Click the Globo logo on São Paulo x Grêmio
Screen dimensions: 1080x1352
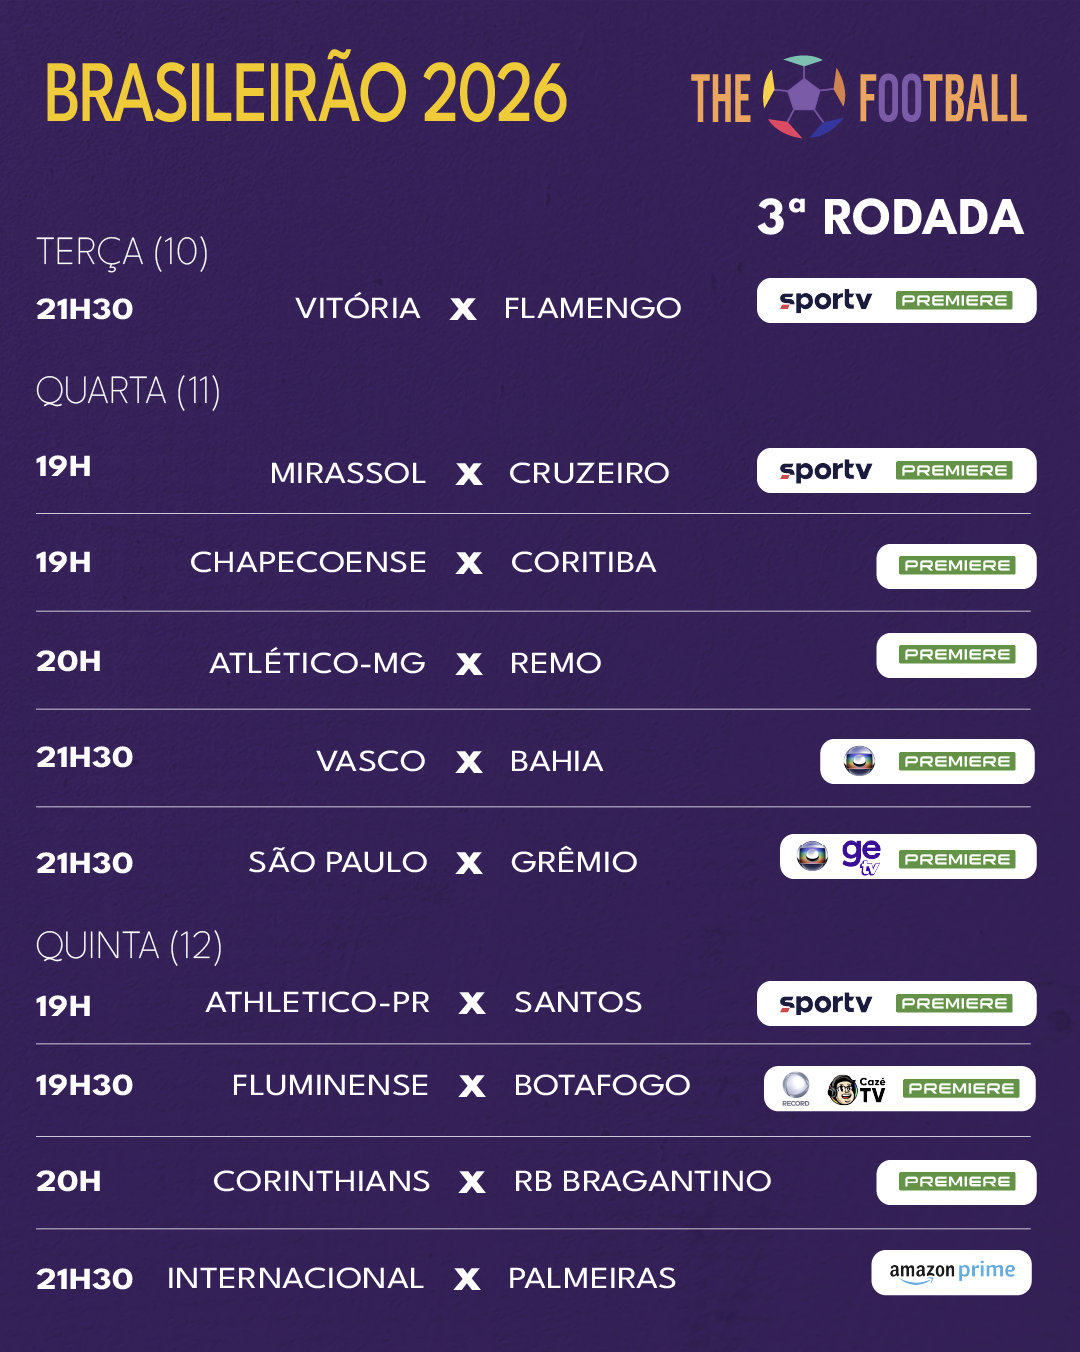click(x=812, y=856)
